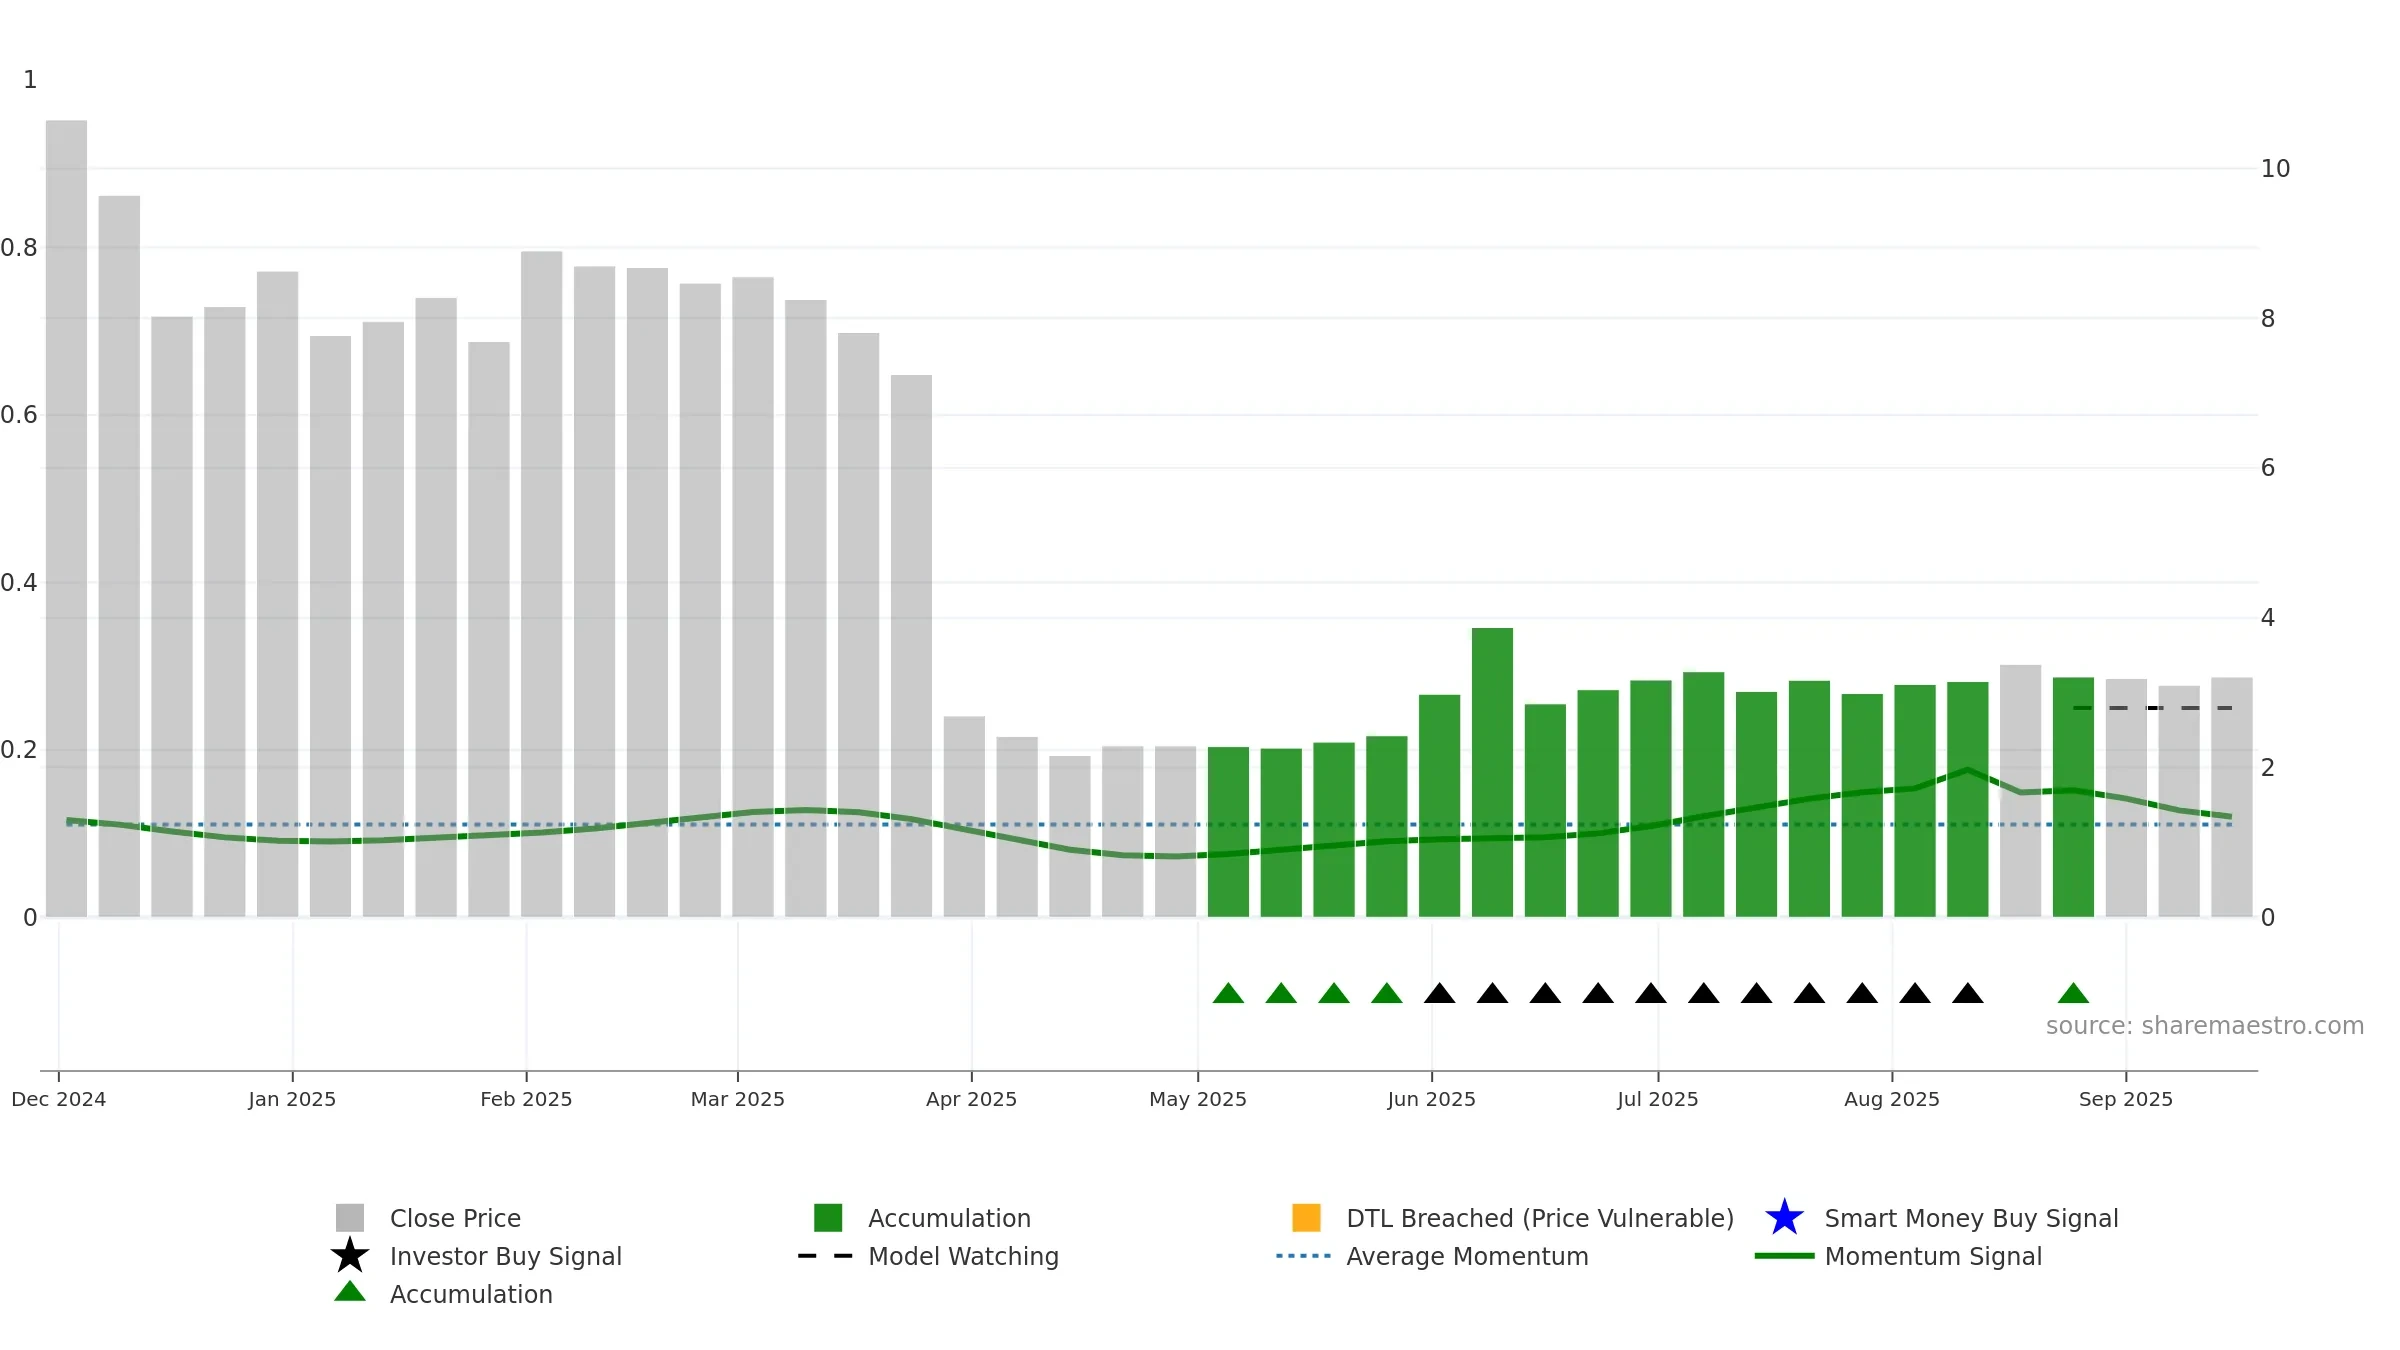Toggle the Model Watching legend label
Viewport: 2400px width, 1350px height.
tap(963, 1256)
